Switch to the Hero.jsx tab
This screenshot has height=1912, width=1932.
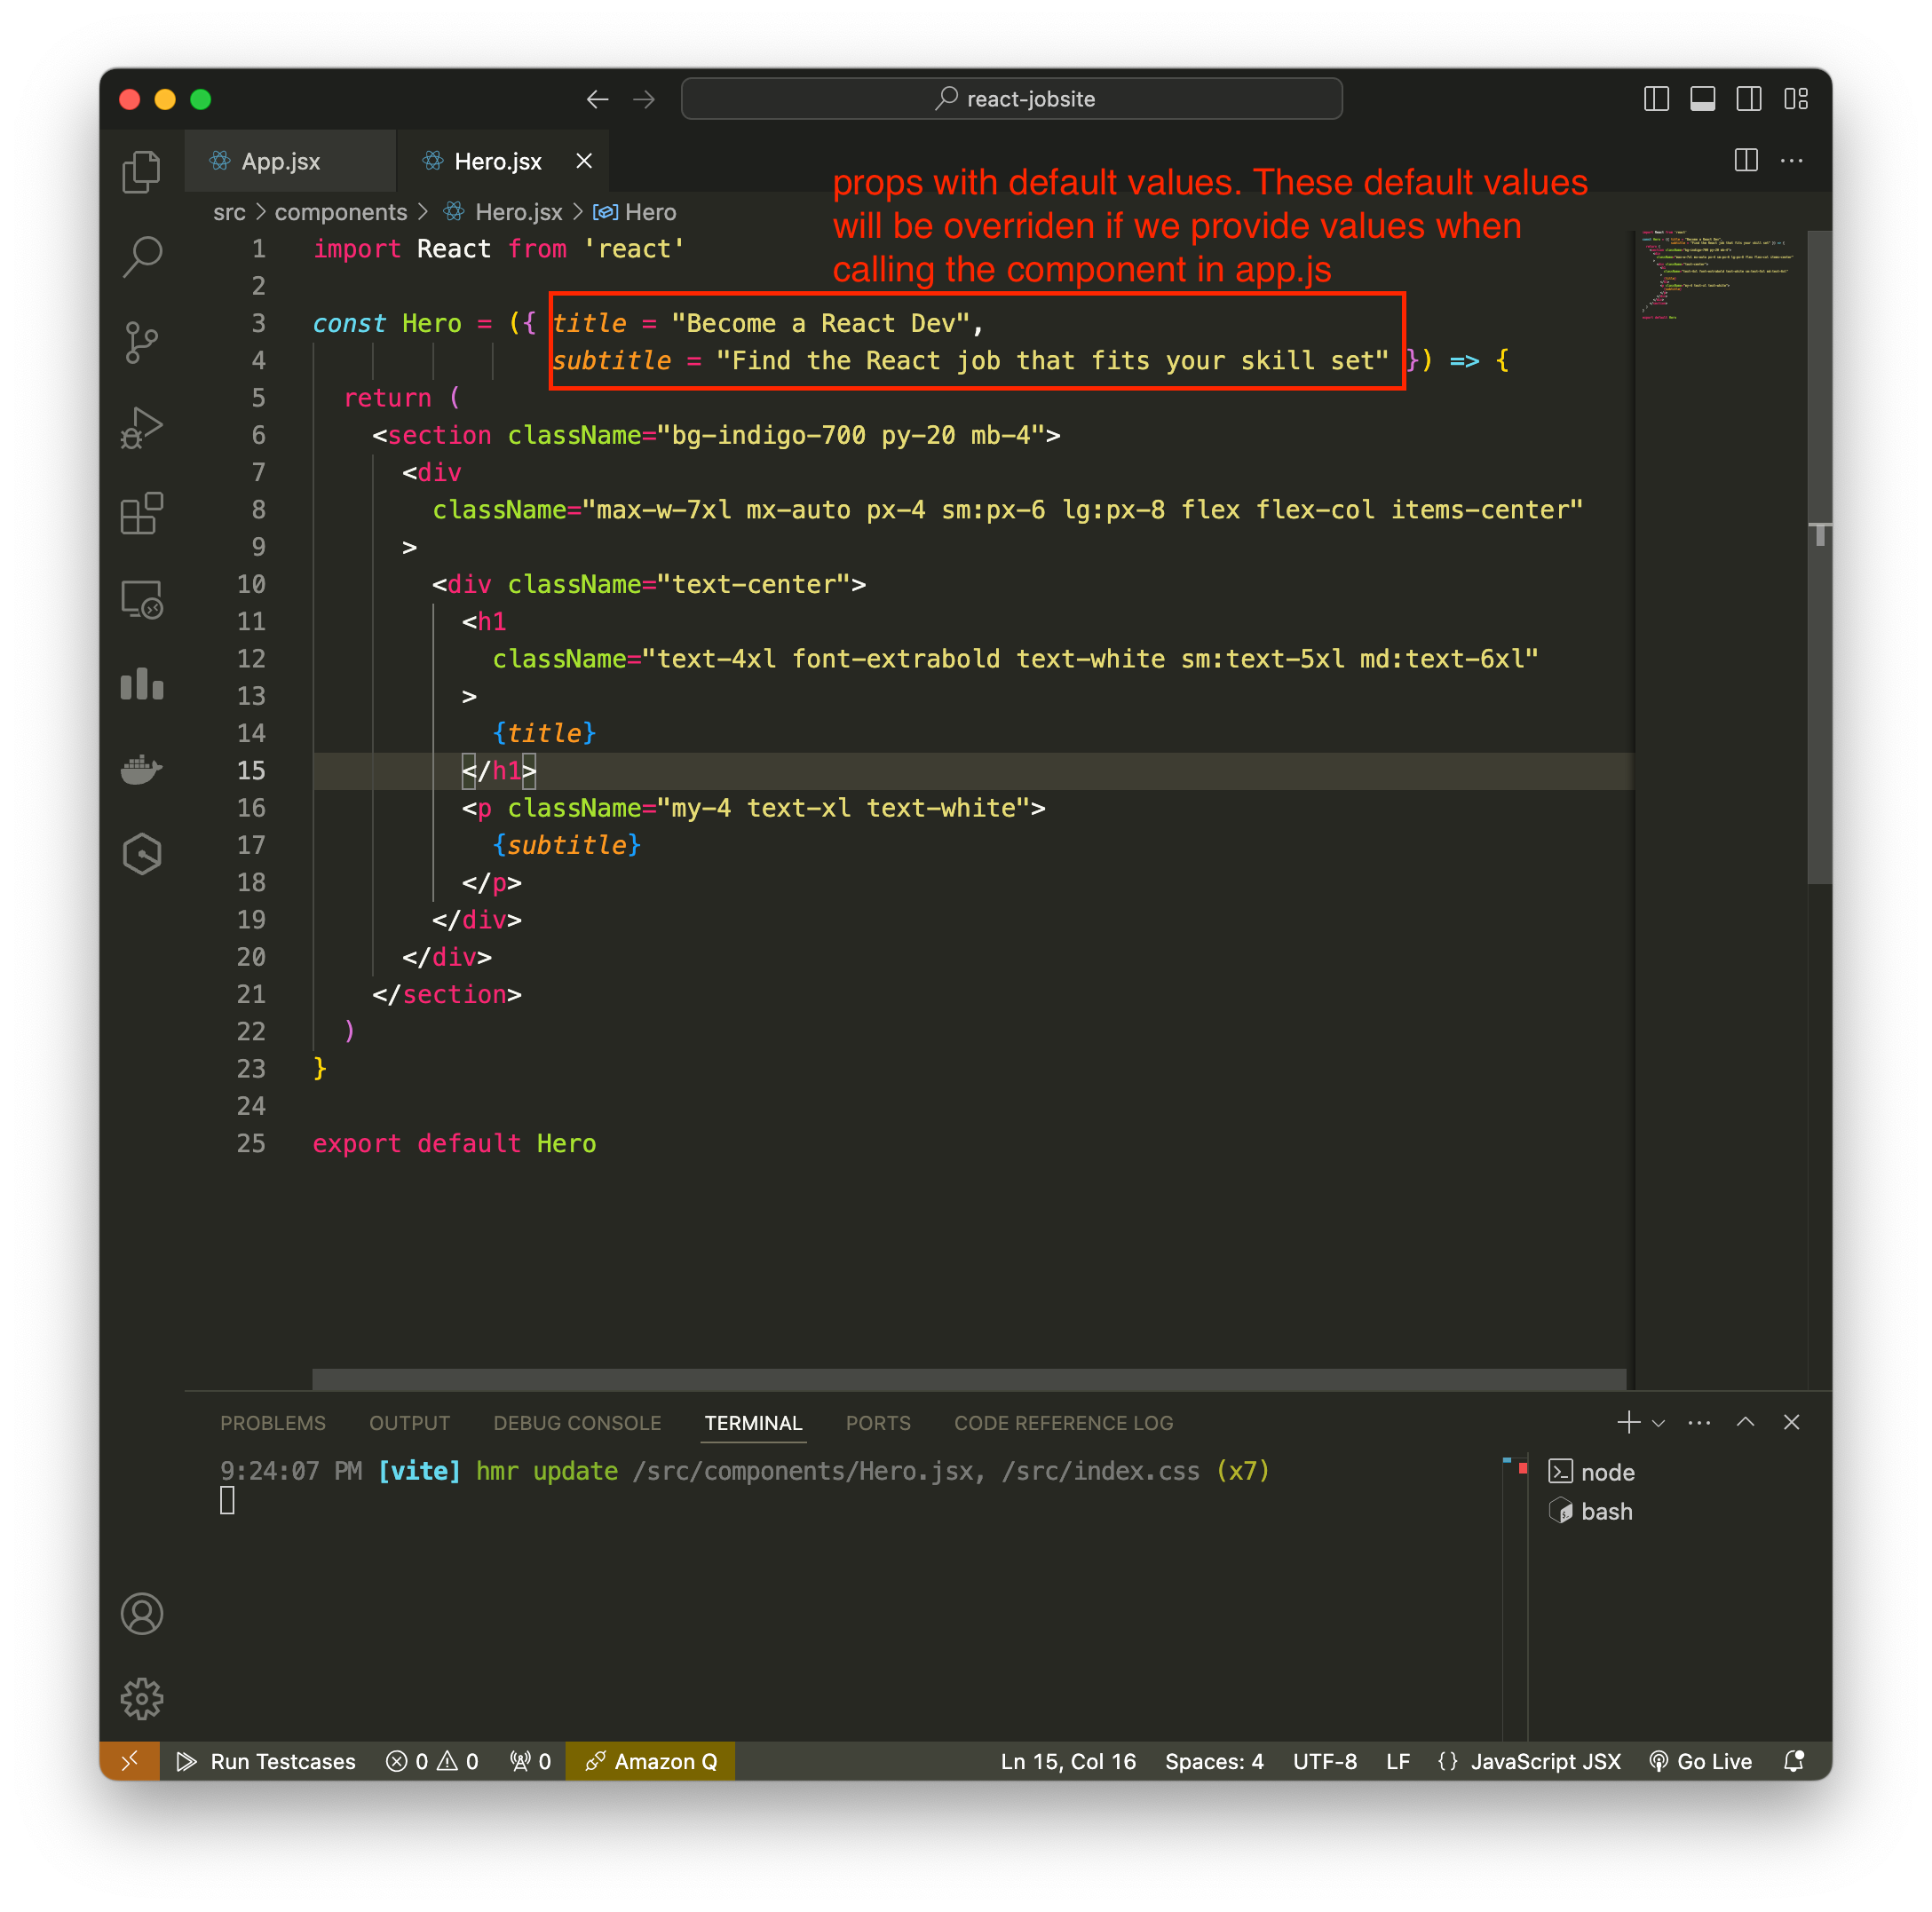(x=497, y=161)
